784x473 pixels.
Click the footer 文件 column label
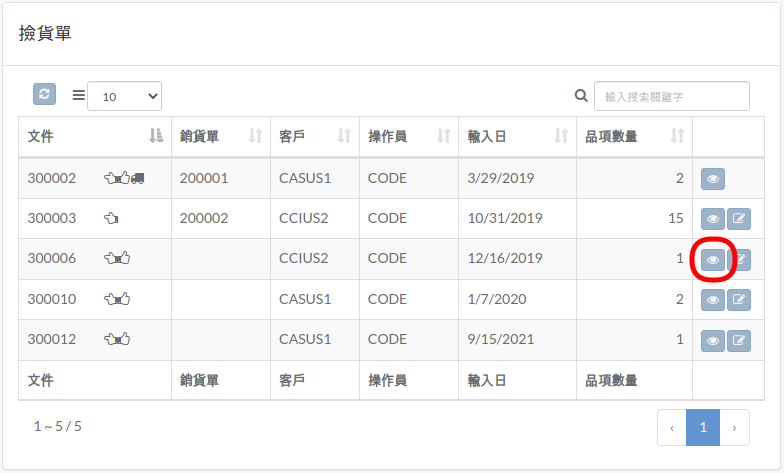(40, 380)
